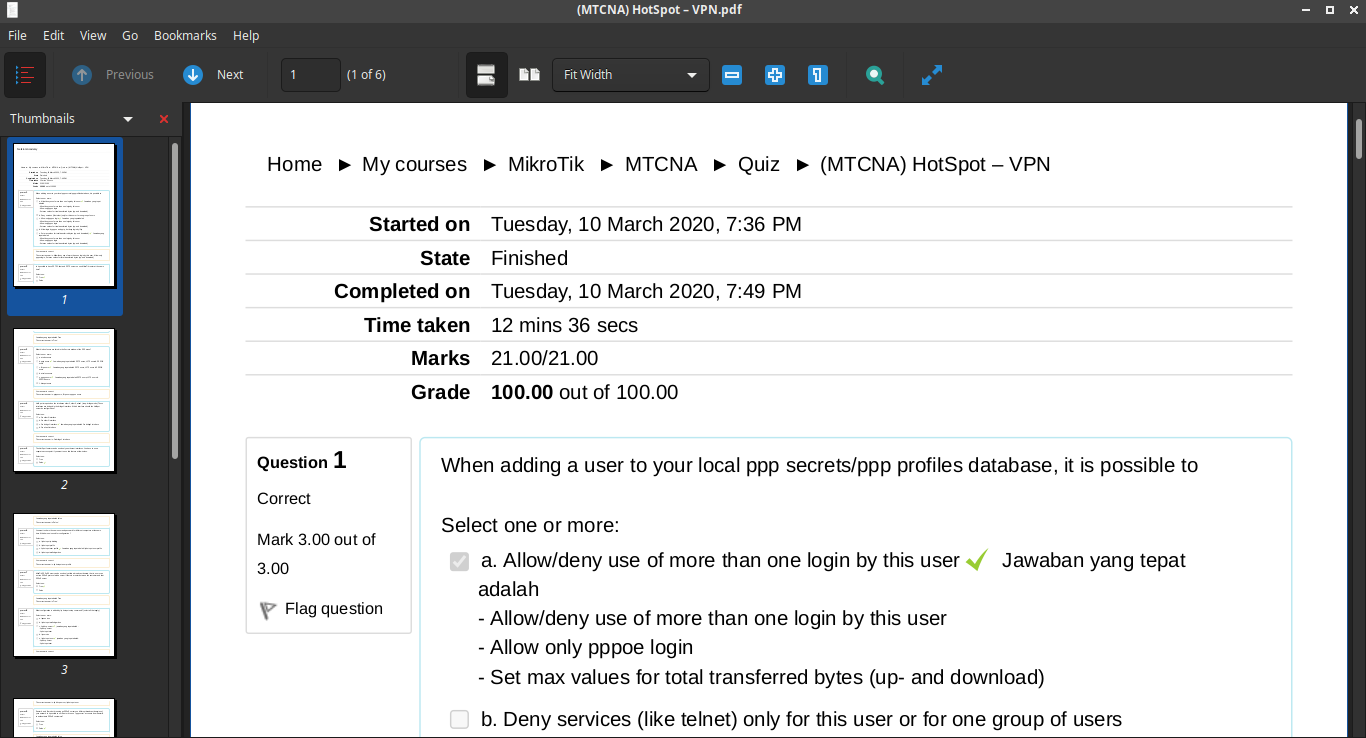Minimize the PDF viewer window
1366x738 pixels.
click(1307, 10)
